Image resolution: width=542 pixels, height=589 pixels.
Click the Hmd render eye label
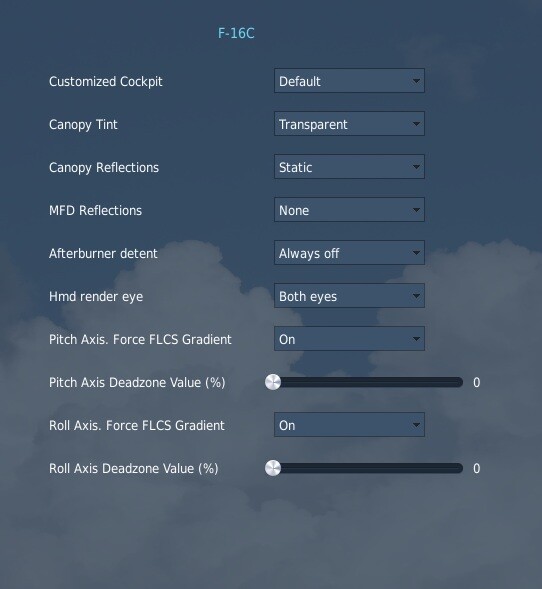pyautogui.click(x=96, y=297)
